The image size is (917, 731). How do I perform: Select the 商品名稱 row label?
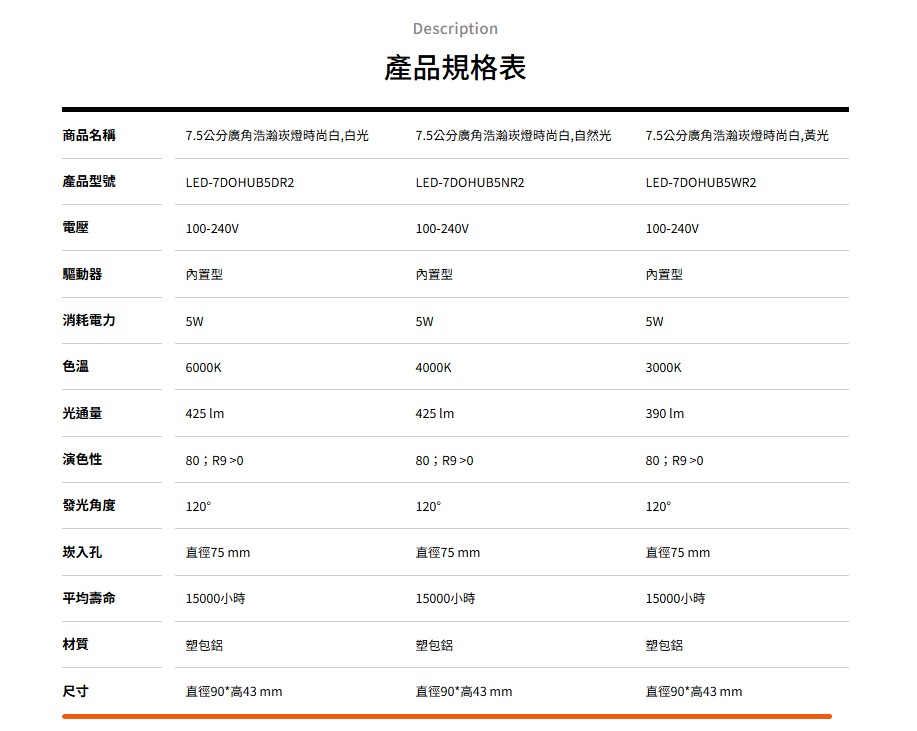(x=89, y=135)
